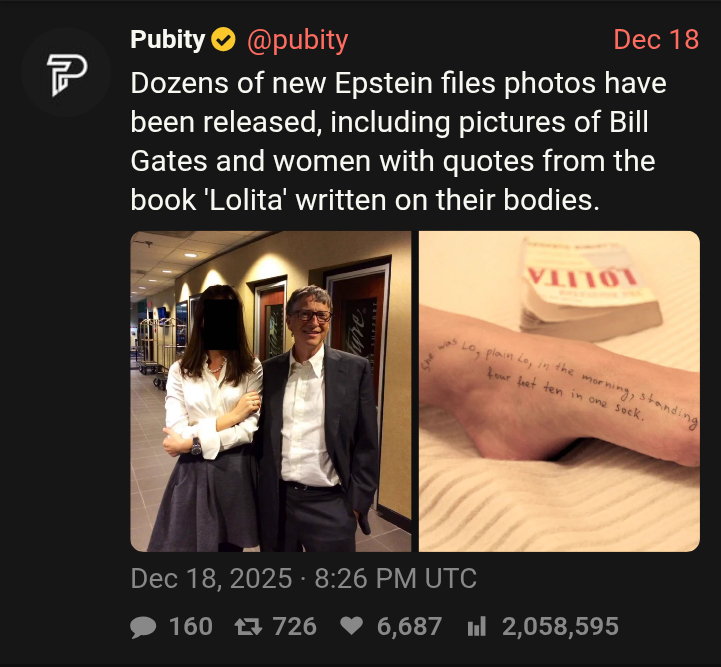721x667 pixels.
Task: Click the tweet text about Epstein files
Action: pos(398,142)
